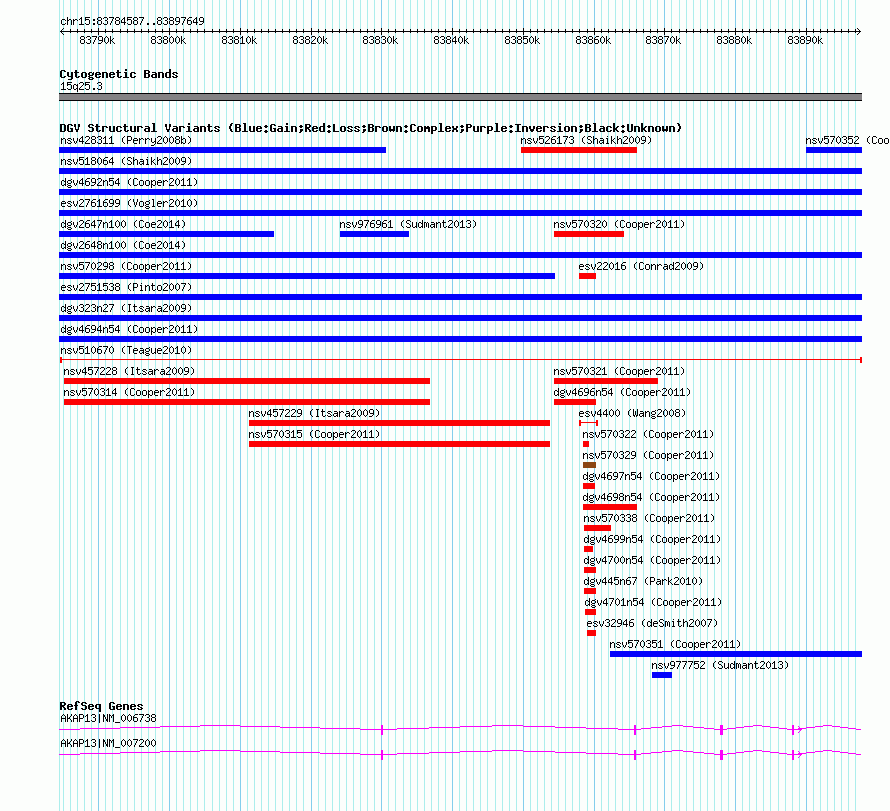The height and width of the screenshot is (811, 890).
Task: Select nsv570298 (Cooper2011) variant label
Action: pos(126,266)
